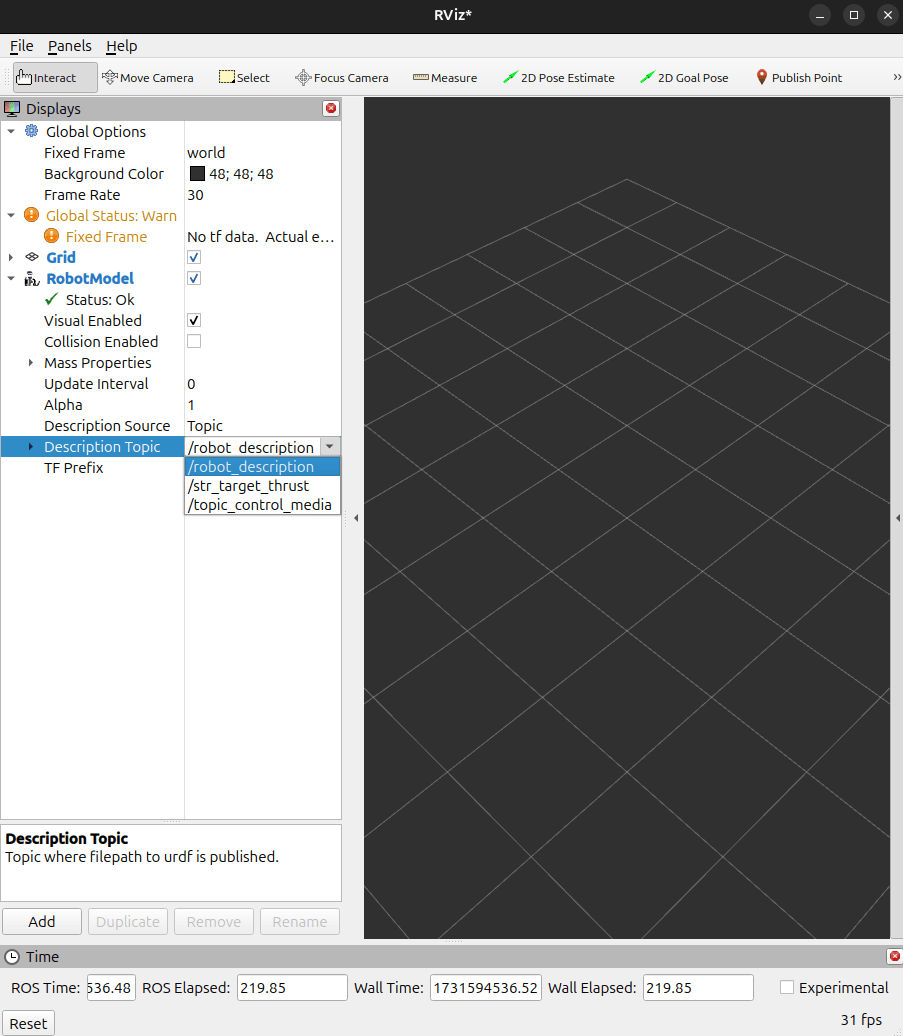This screenshot has height=1036, width=903.
Task: Select the TF Prefix row
Action: point(170,468)
